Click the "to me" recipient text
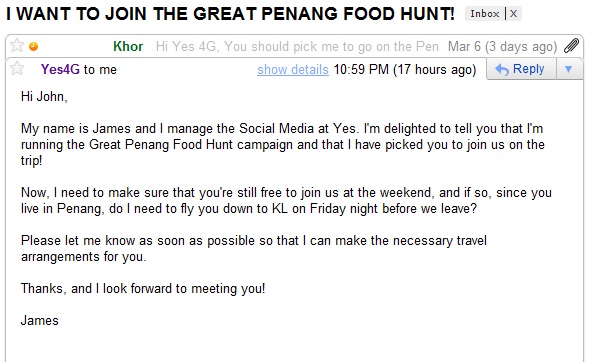This screenshot has width=590, height=362. pos(100,70)
